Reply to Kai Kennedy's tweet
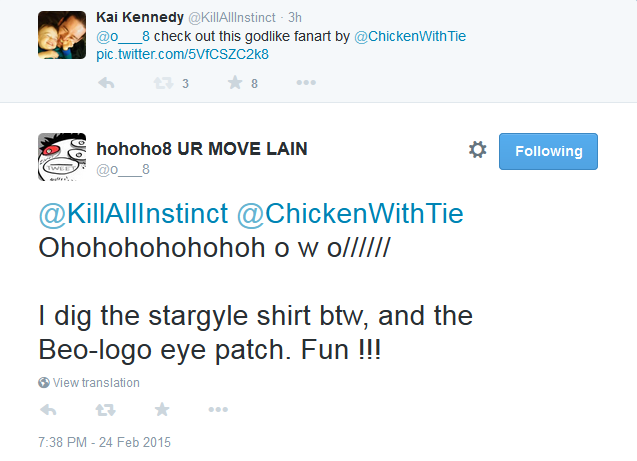Image resolution: width=637 pixels, height=461 pixels. (106, 84)
